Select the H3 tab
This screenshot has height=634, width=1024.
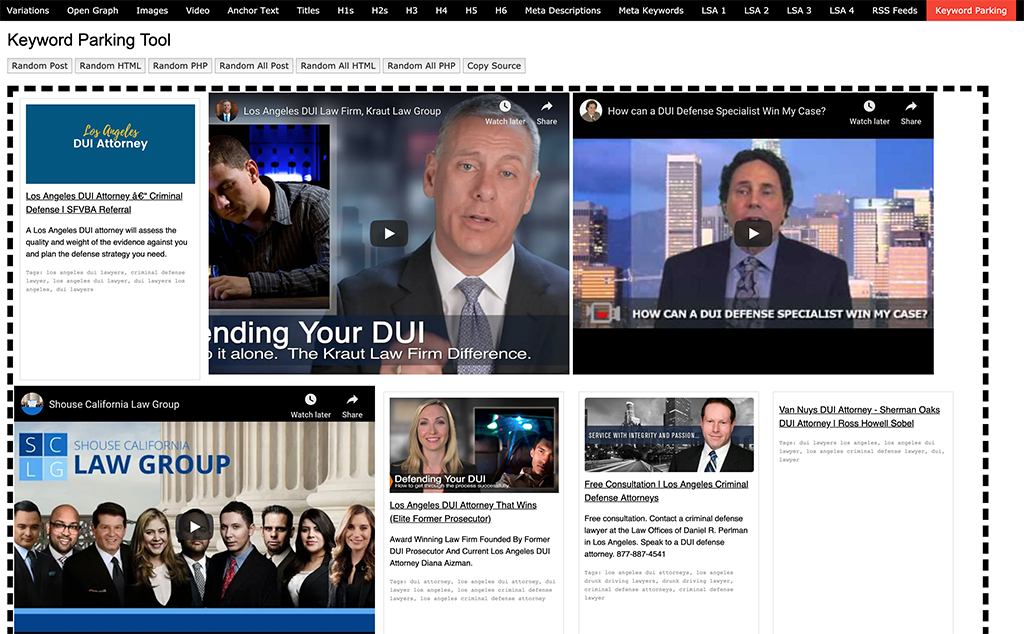pos(411,10)
